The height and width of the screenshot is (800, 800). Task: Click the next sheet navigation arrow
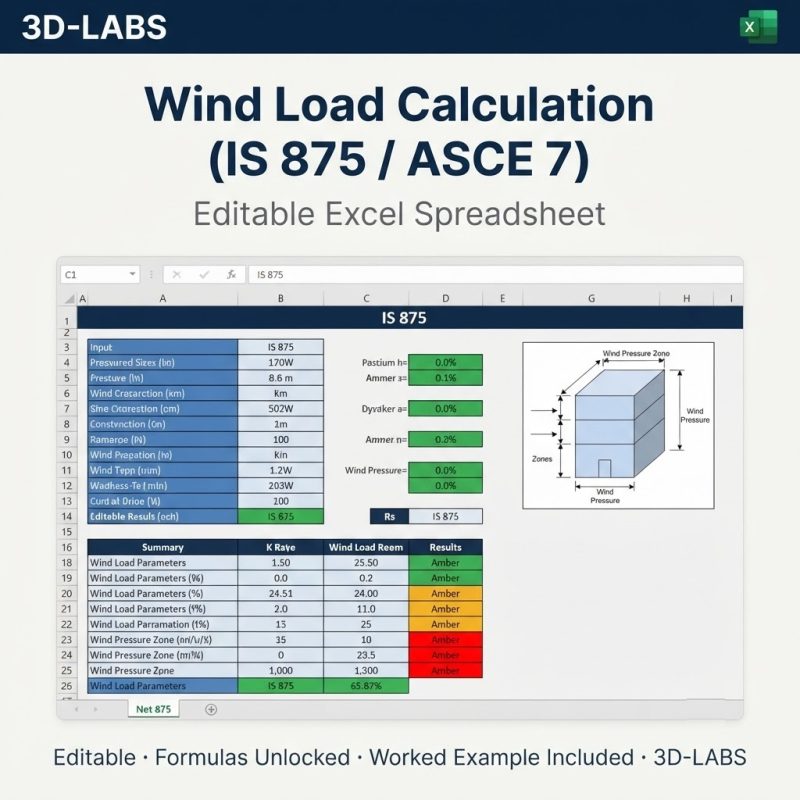pos(95,709)
